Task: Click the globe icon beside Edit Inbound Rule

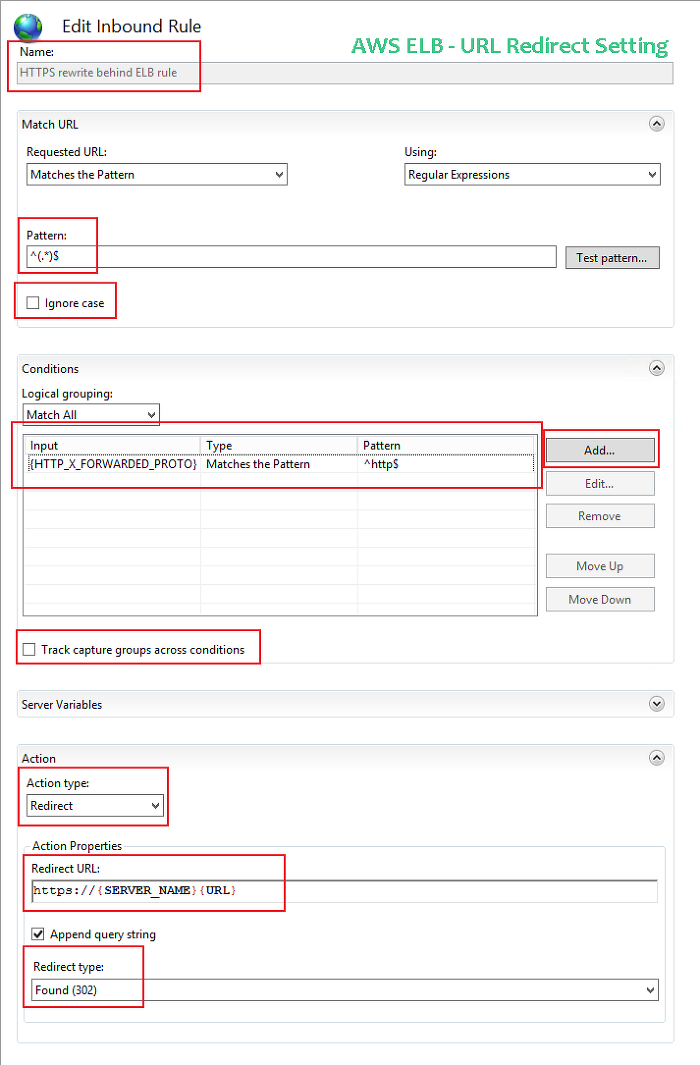Action: coord(28,27)
